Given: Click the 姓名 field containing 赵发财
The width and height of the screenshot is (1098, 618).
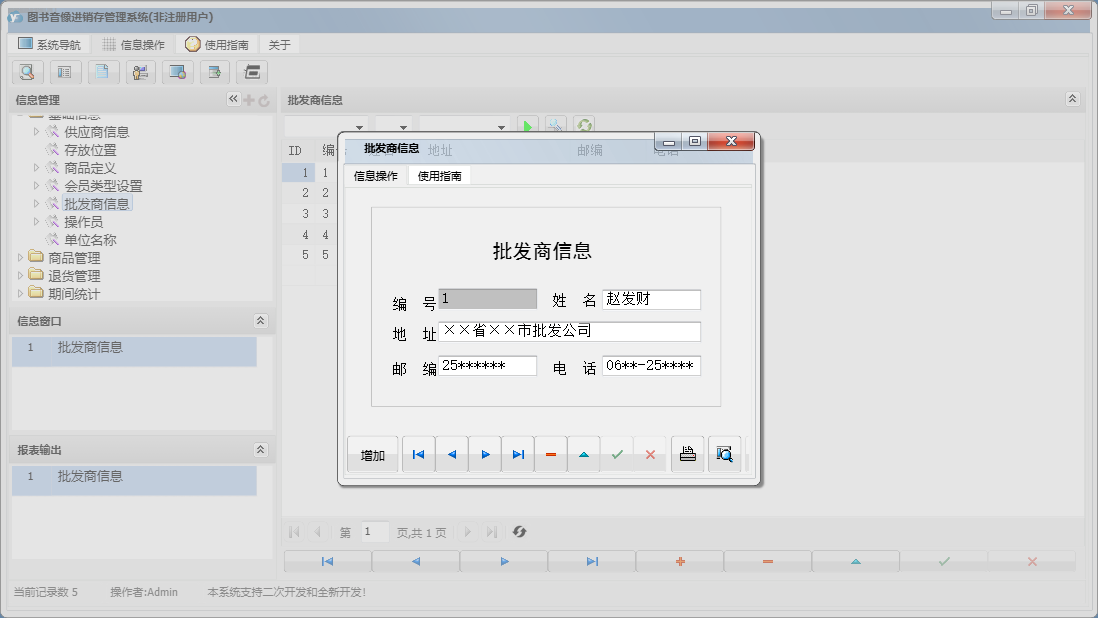Looking at the screenshot, I should (651, 299).
